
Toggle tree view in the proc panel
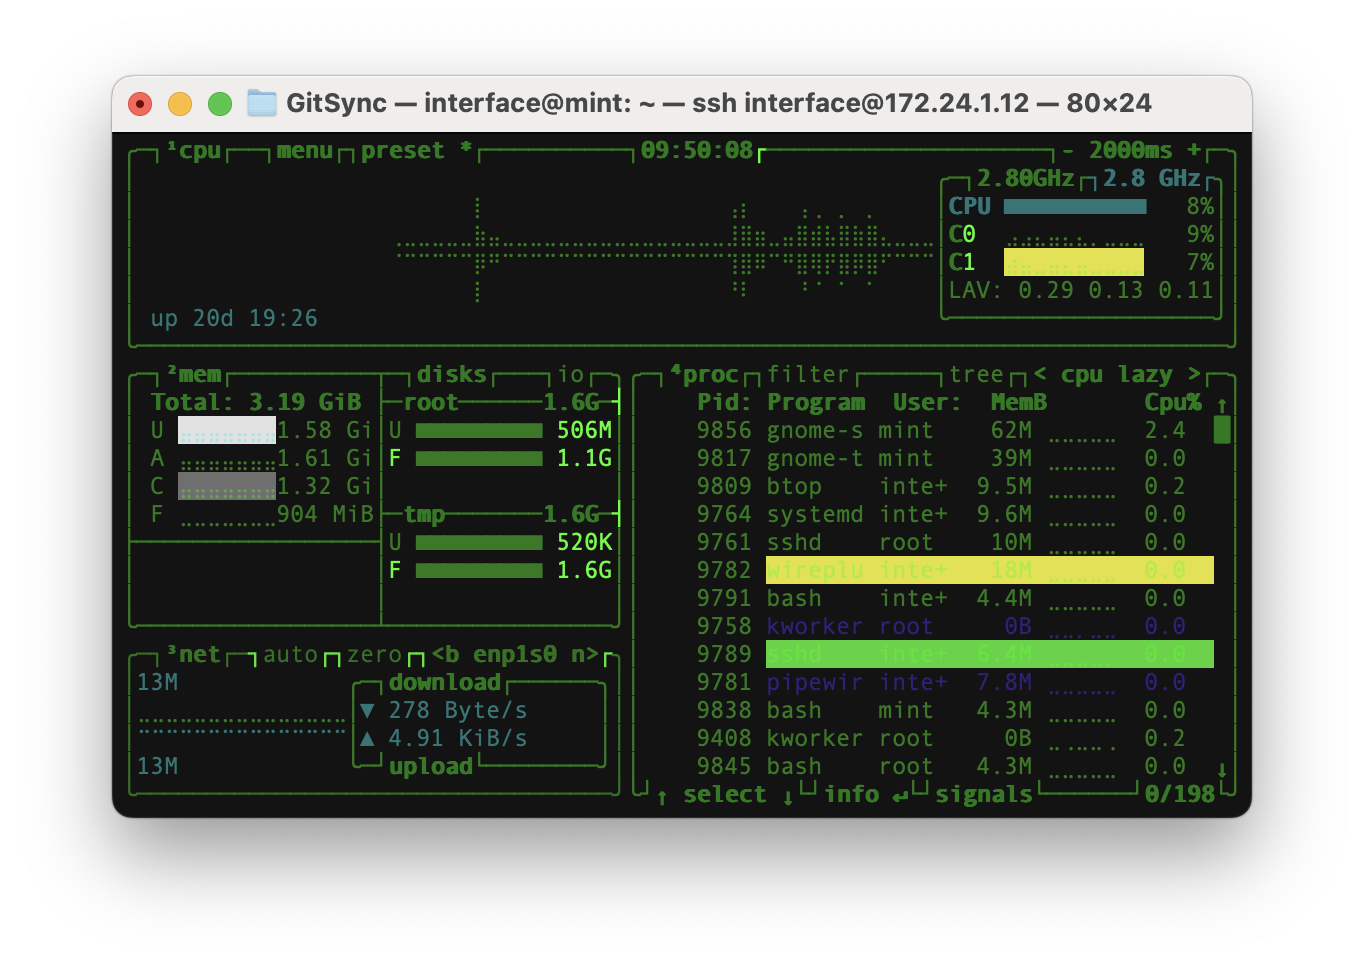tap(976, 375)
